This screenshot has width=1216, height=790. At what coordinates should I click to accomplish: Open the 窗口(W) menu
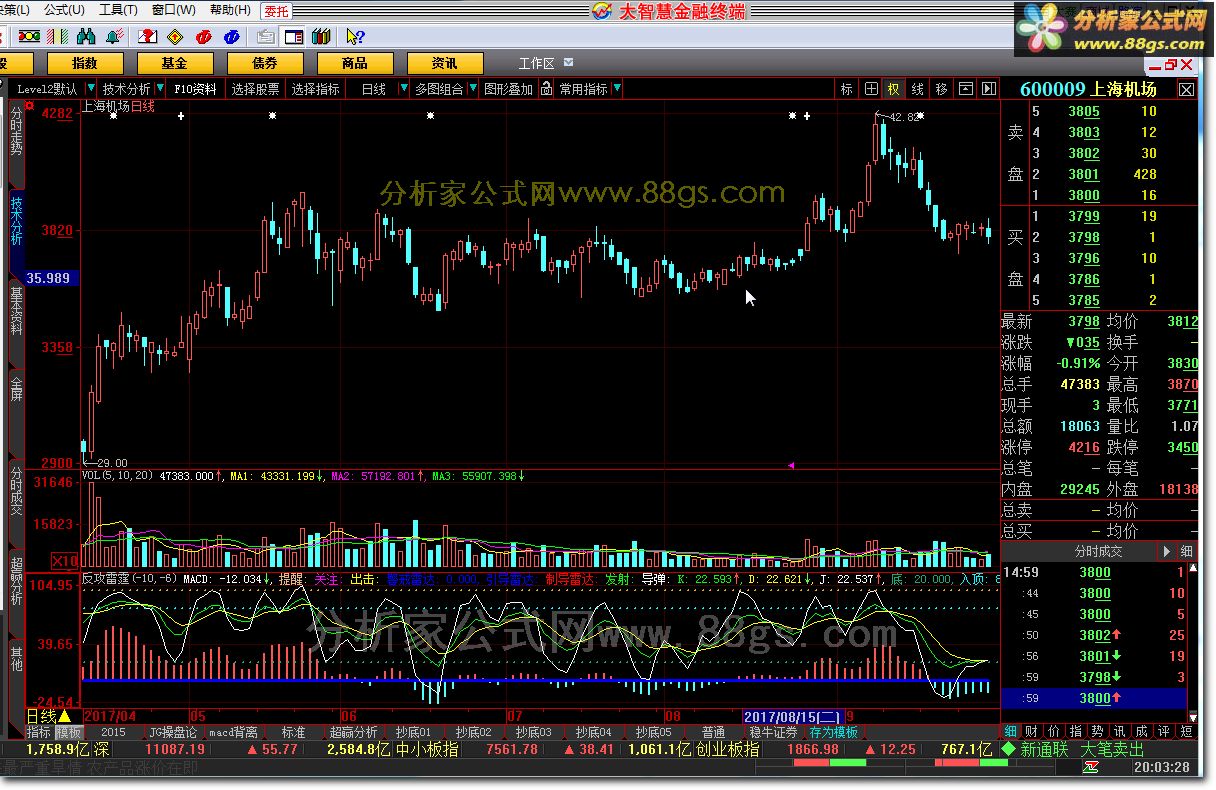[x=174, y=10]
